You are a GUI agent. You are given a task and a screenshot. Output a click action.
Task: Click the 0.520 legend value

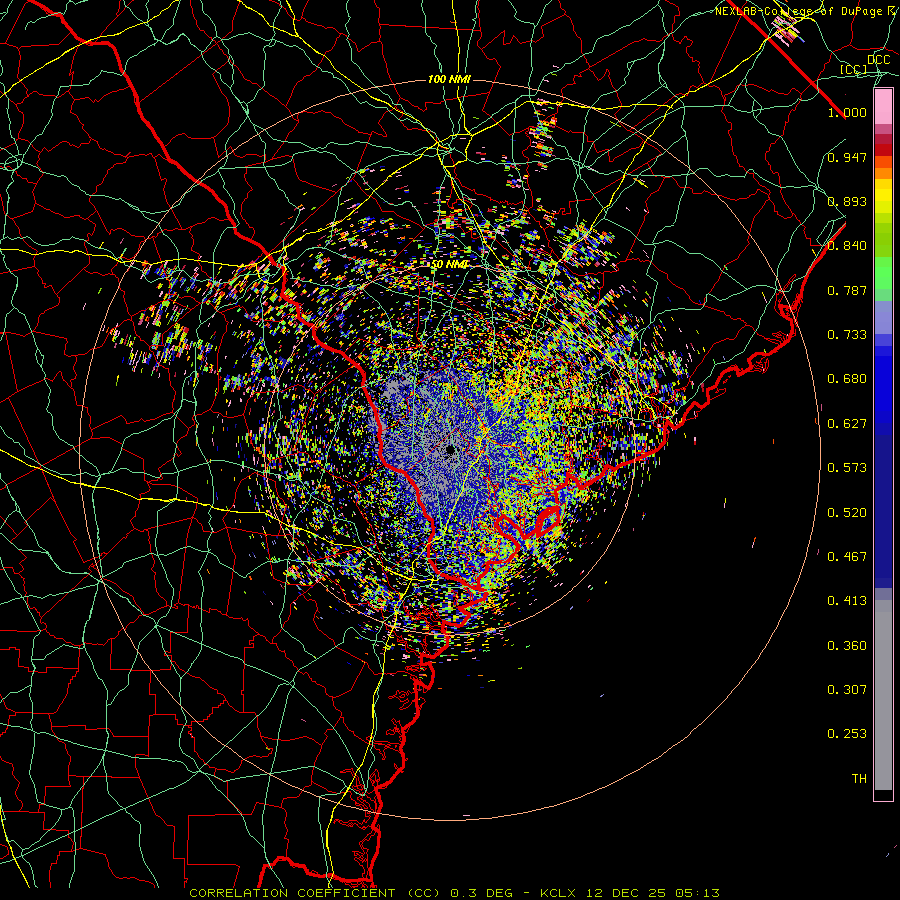tap(847, 513)
